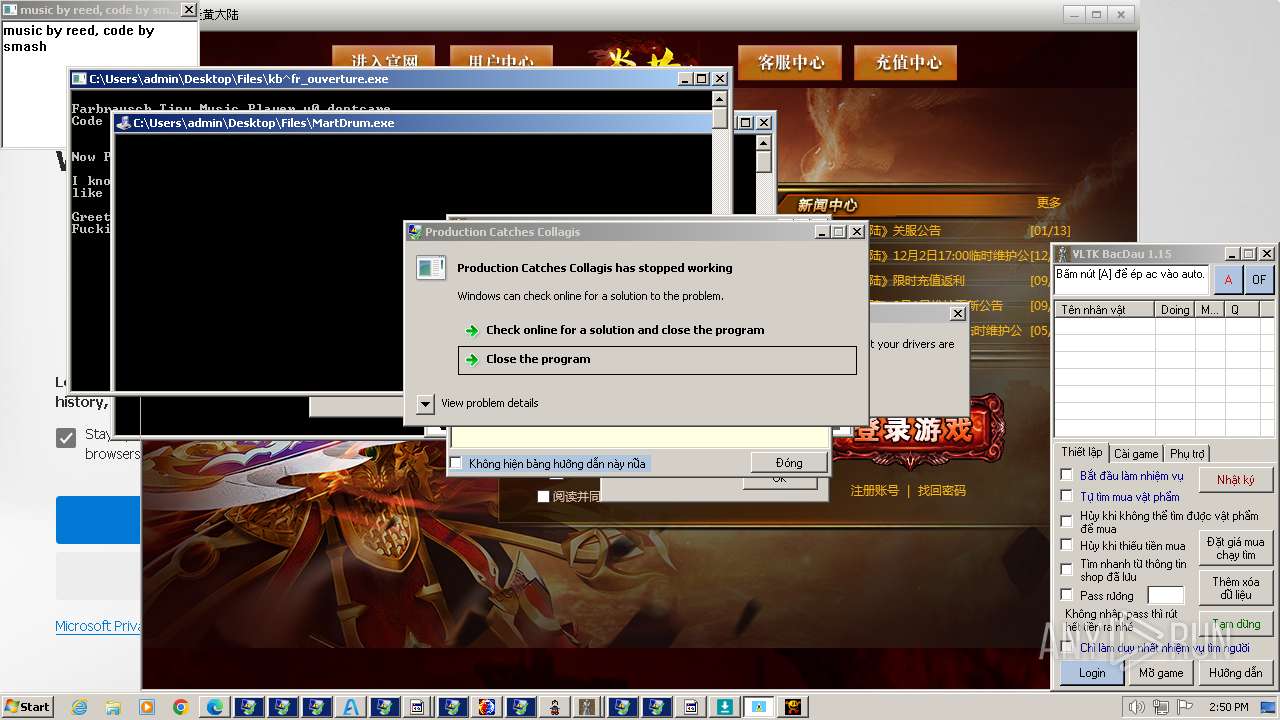Click 'Đặt giá mua chạy tìm' button

point(1236,548)
